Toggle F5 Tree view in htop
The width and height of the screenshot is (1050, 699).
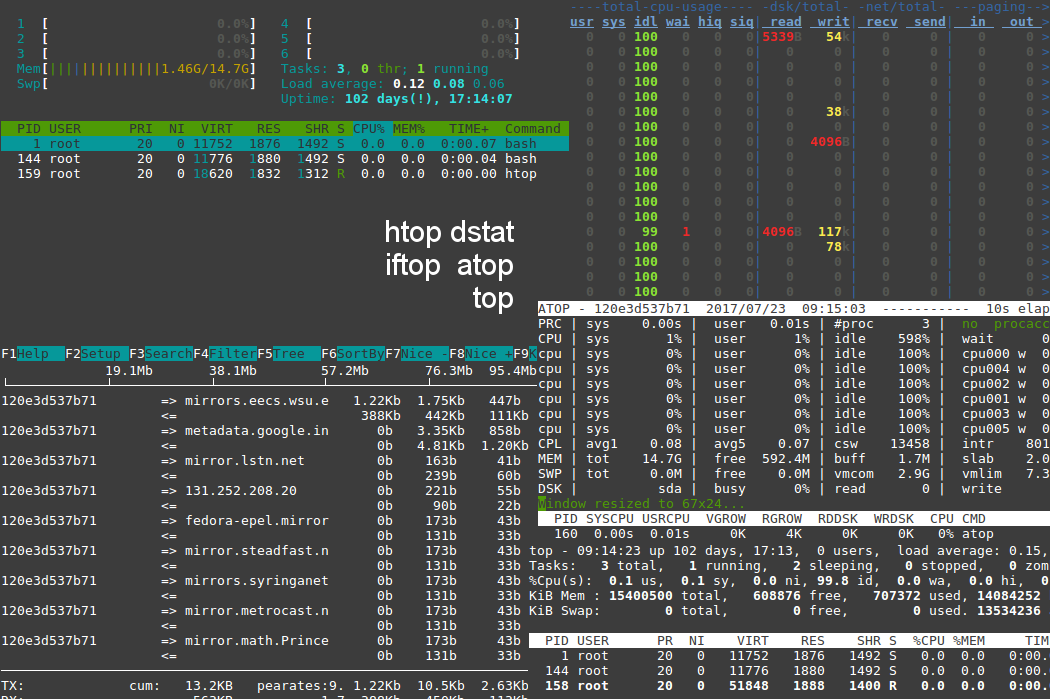point(289,354)
